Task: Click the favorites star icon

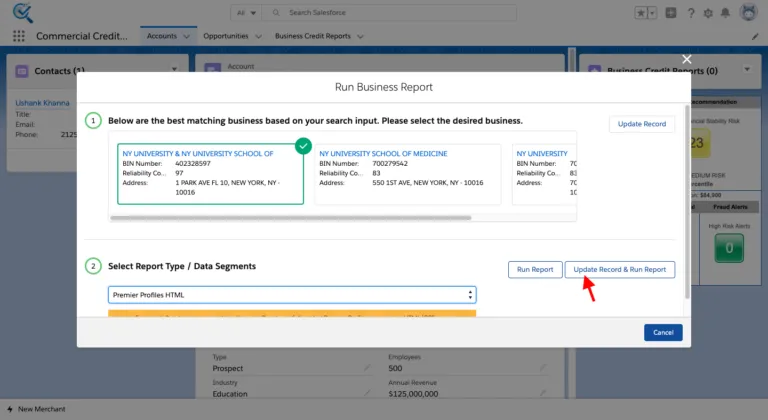Action: tap(641, 13)
